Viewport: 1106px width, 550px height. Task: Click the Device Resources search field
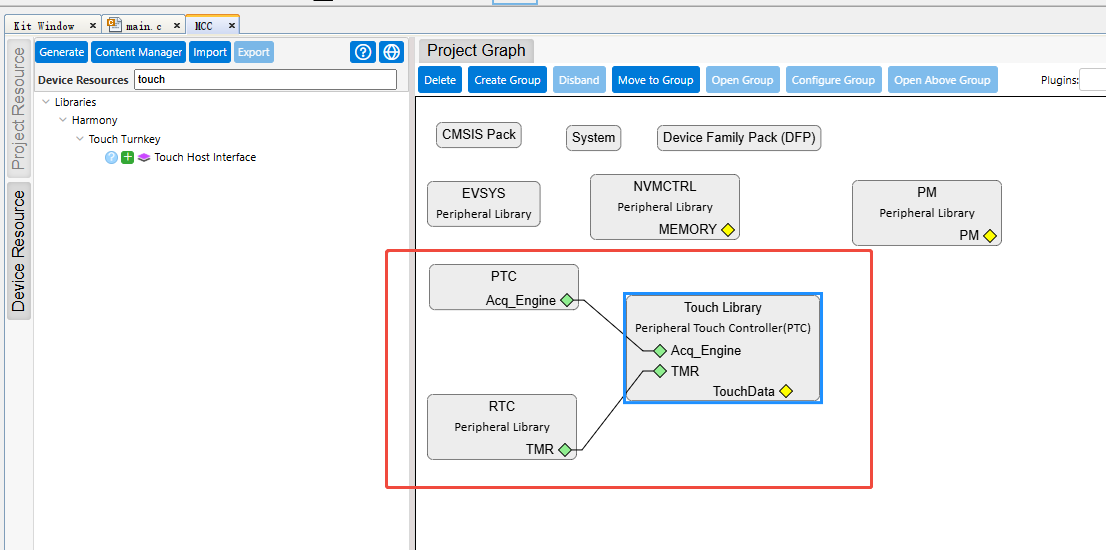coord(265,80)
